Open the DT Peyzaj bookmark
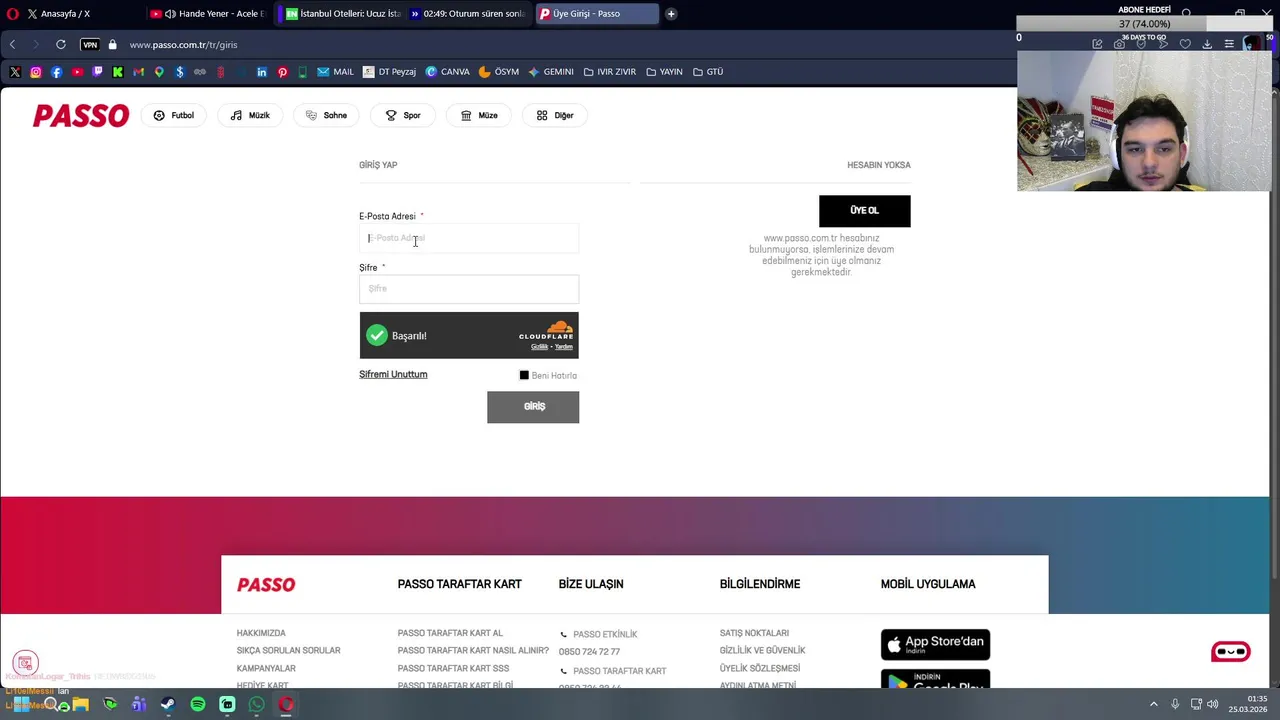Screen dimensions: 1280x720 [389, 72]
